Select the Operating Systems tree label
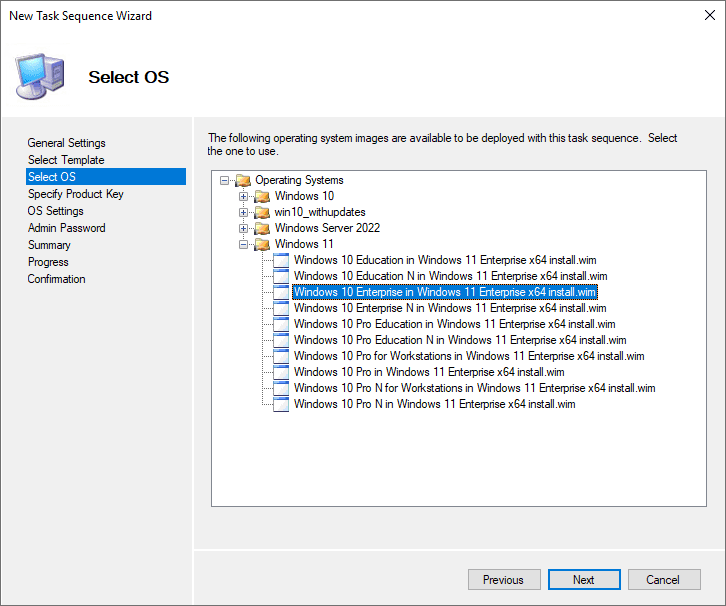This screenshot has width=726, height=606. coord(299,180)
